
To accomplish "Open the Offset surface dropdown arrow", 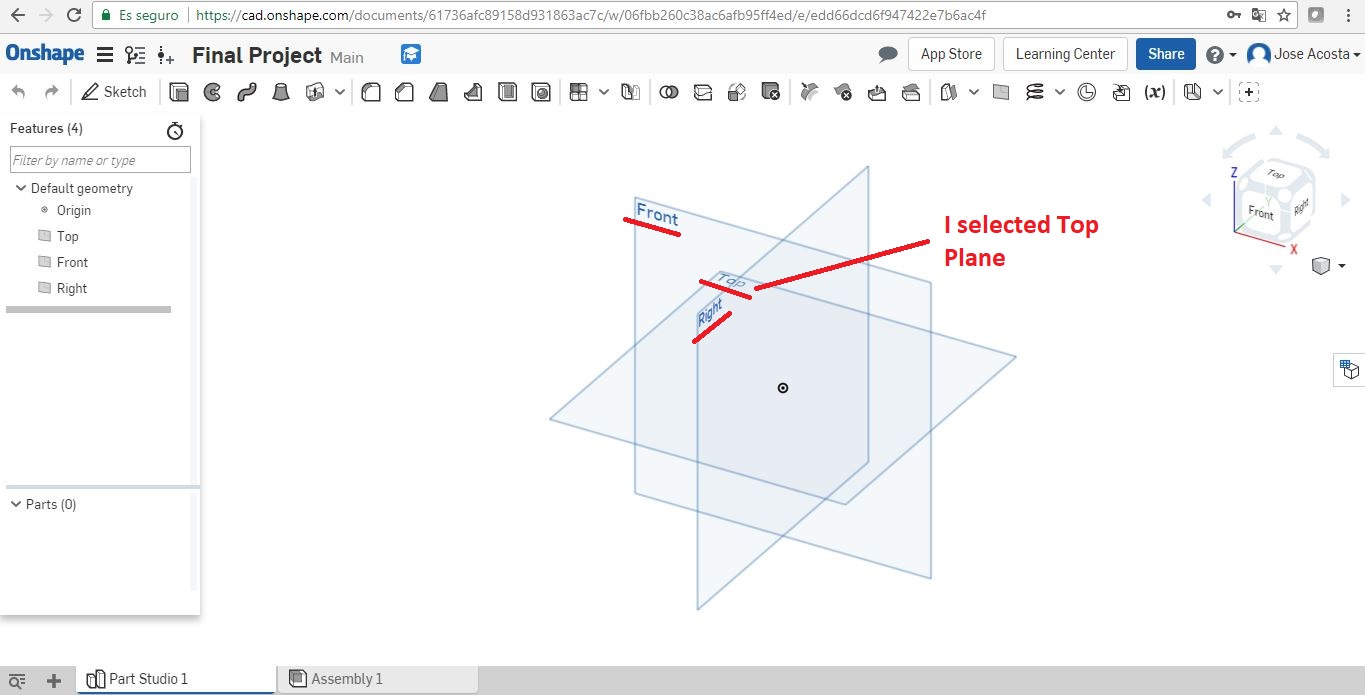I will tap(975, 92).
